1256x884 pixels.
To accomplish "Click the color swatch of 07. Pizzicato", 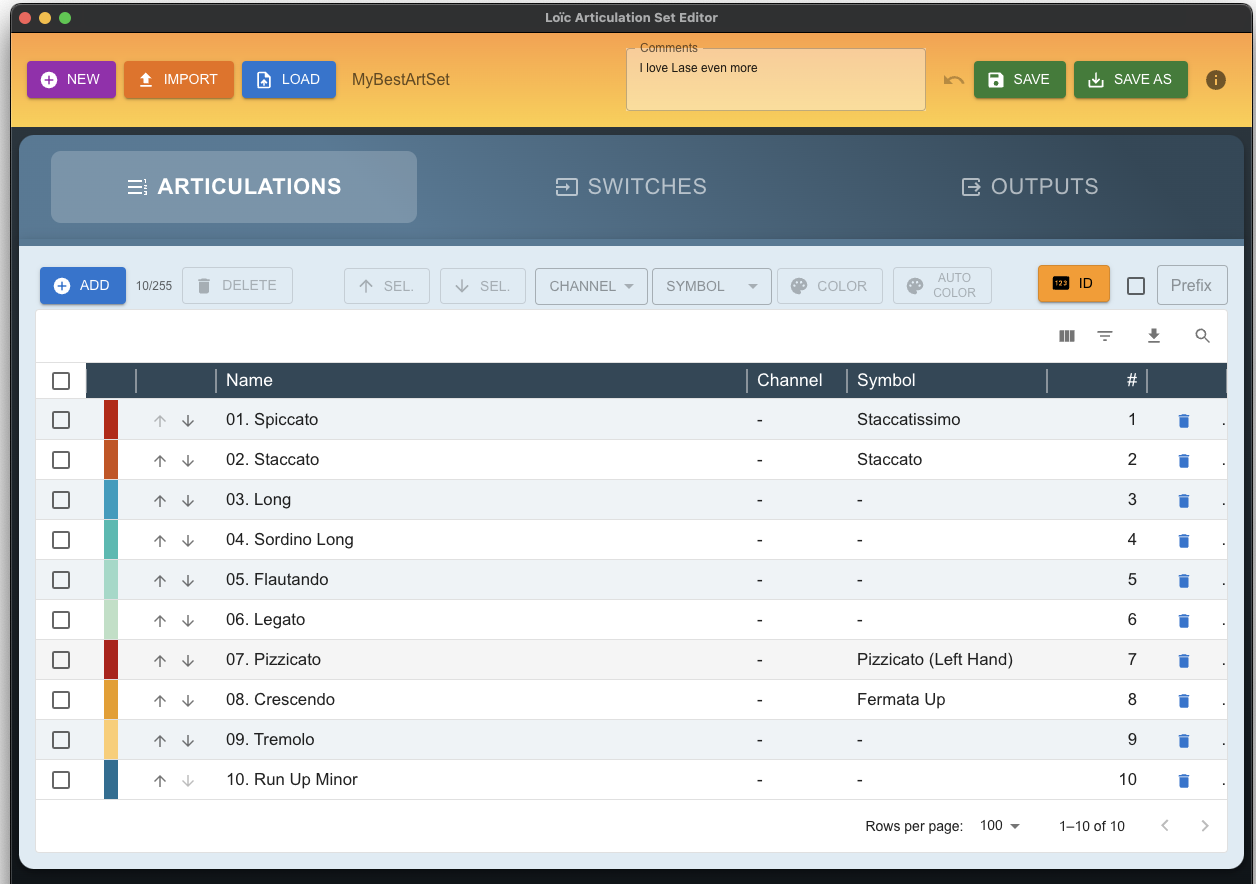I will point(111,660).
